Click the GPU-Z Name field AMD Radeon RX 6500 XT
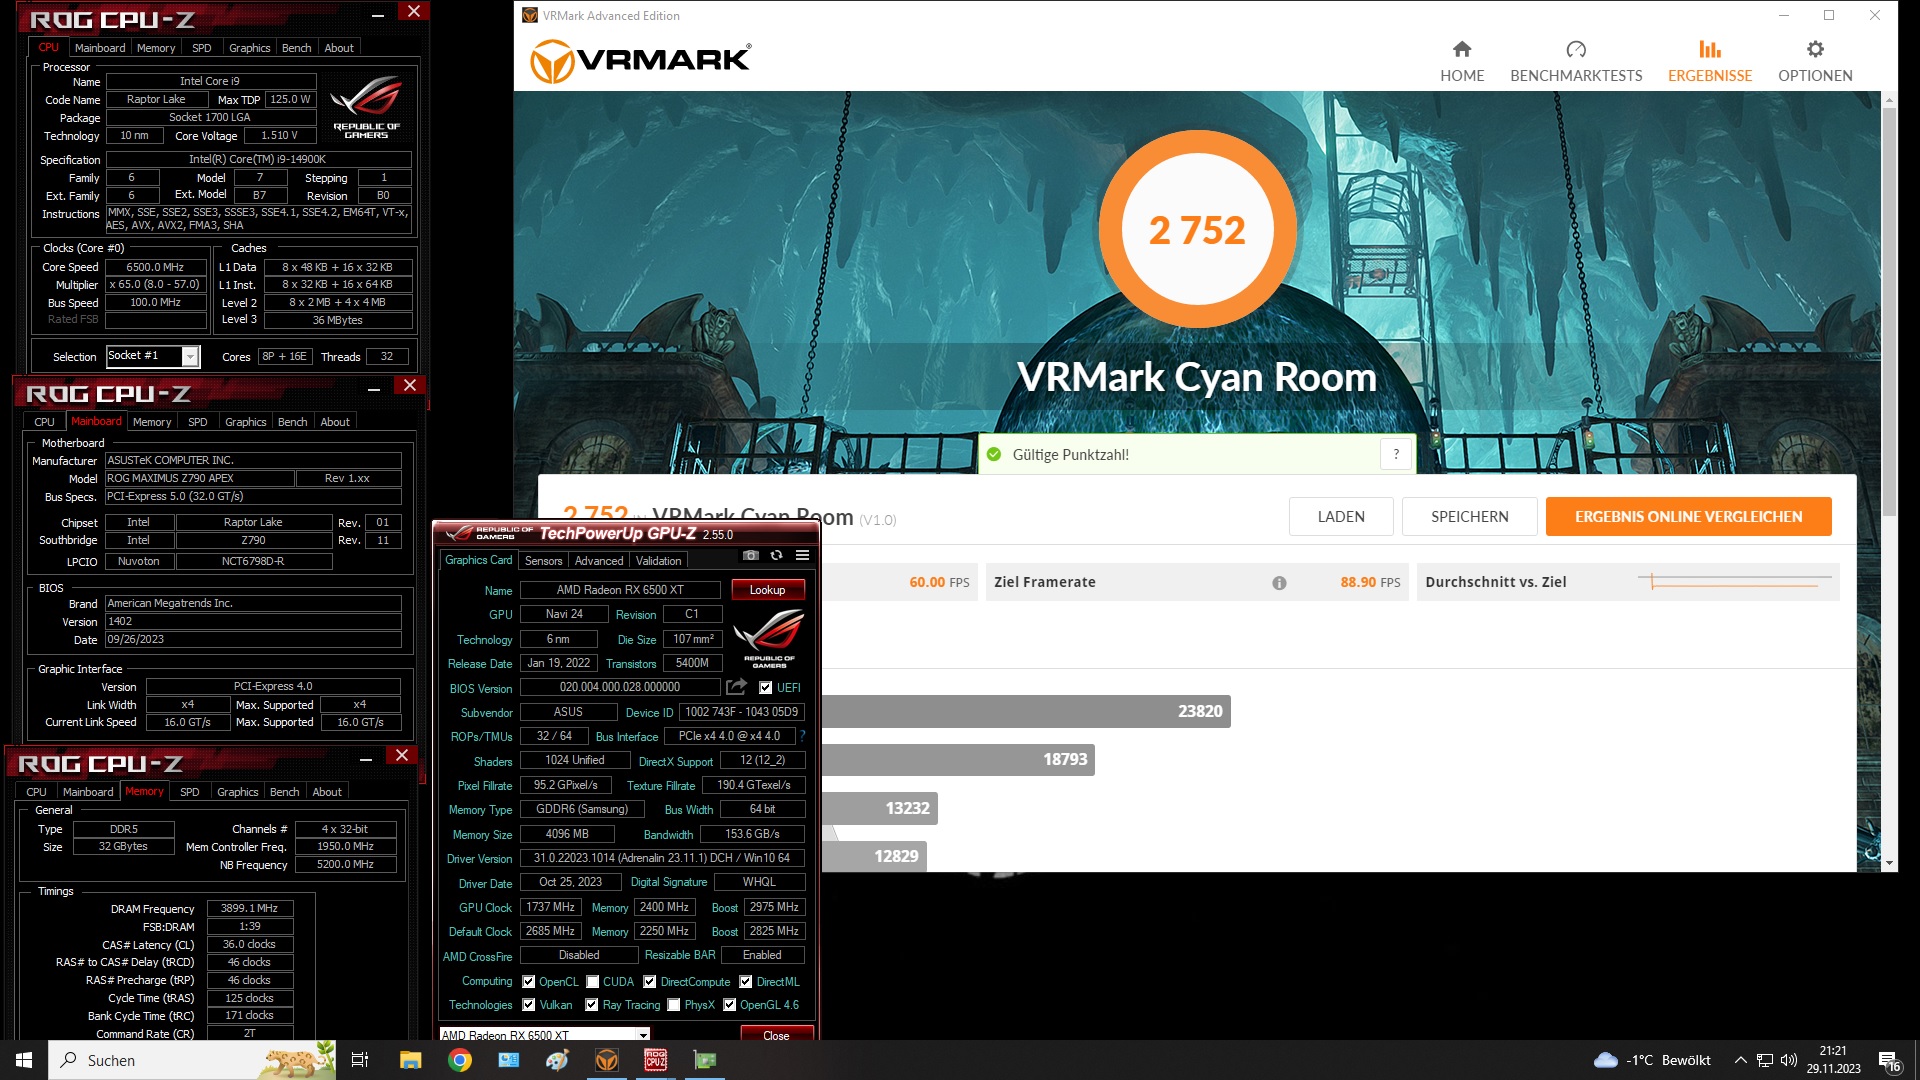The image size is (1920, 1080). coord(620,590)
